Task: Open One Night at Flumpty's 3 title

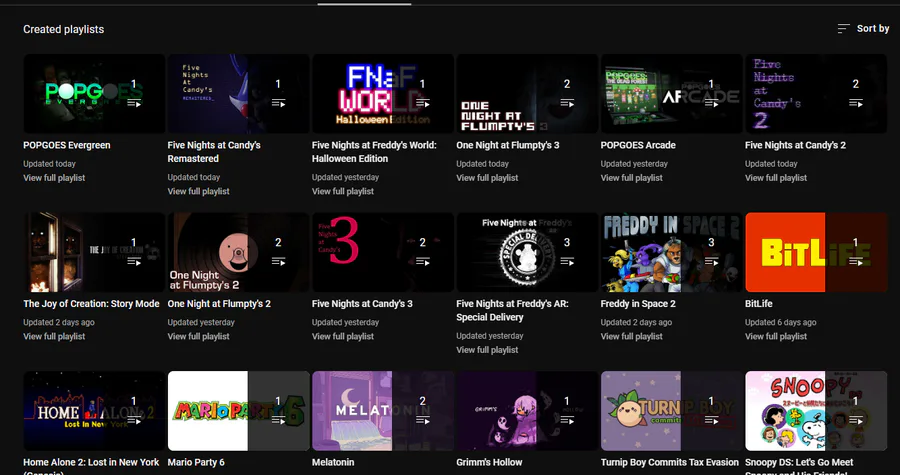Action: tap(507, 145)
